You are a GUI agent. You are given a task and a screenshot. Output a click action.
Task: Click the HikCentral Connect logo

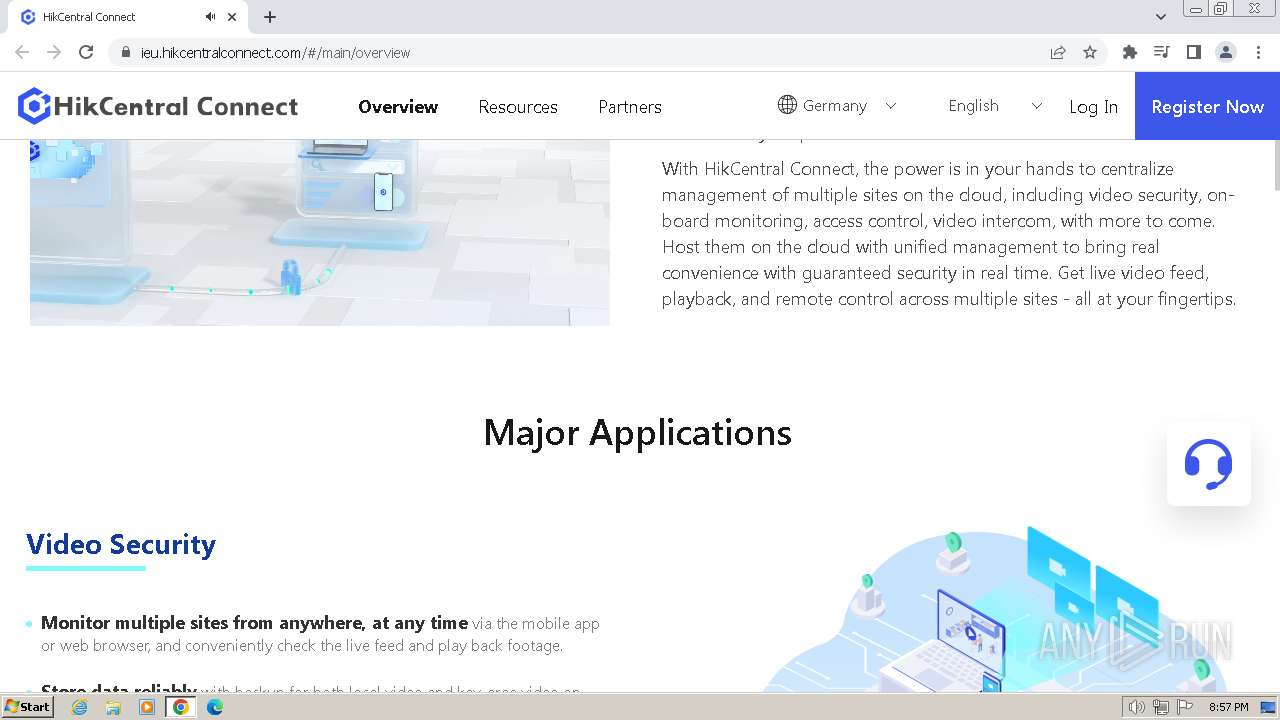158,106
